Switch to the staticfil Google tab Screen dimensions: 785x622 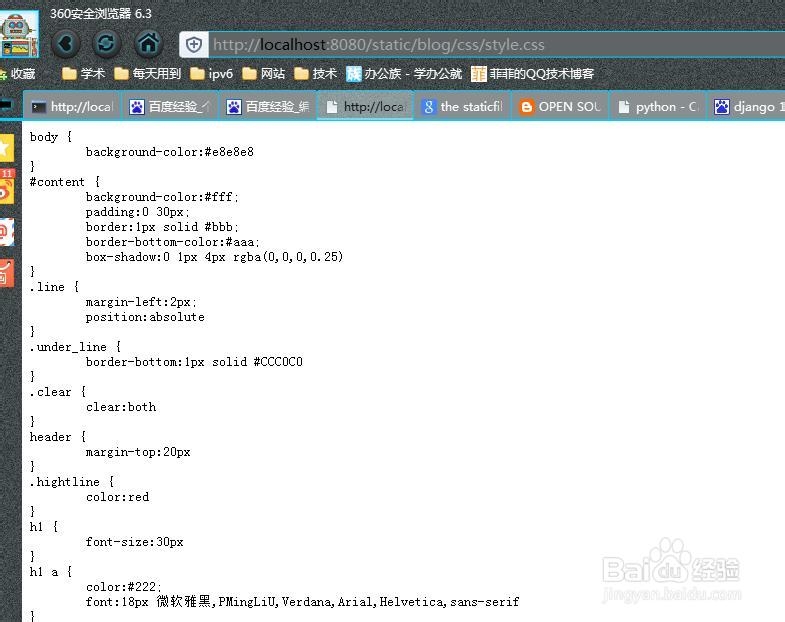tap(462, 106)
